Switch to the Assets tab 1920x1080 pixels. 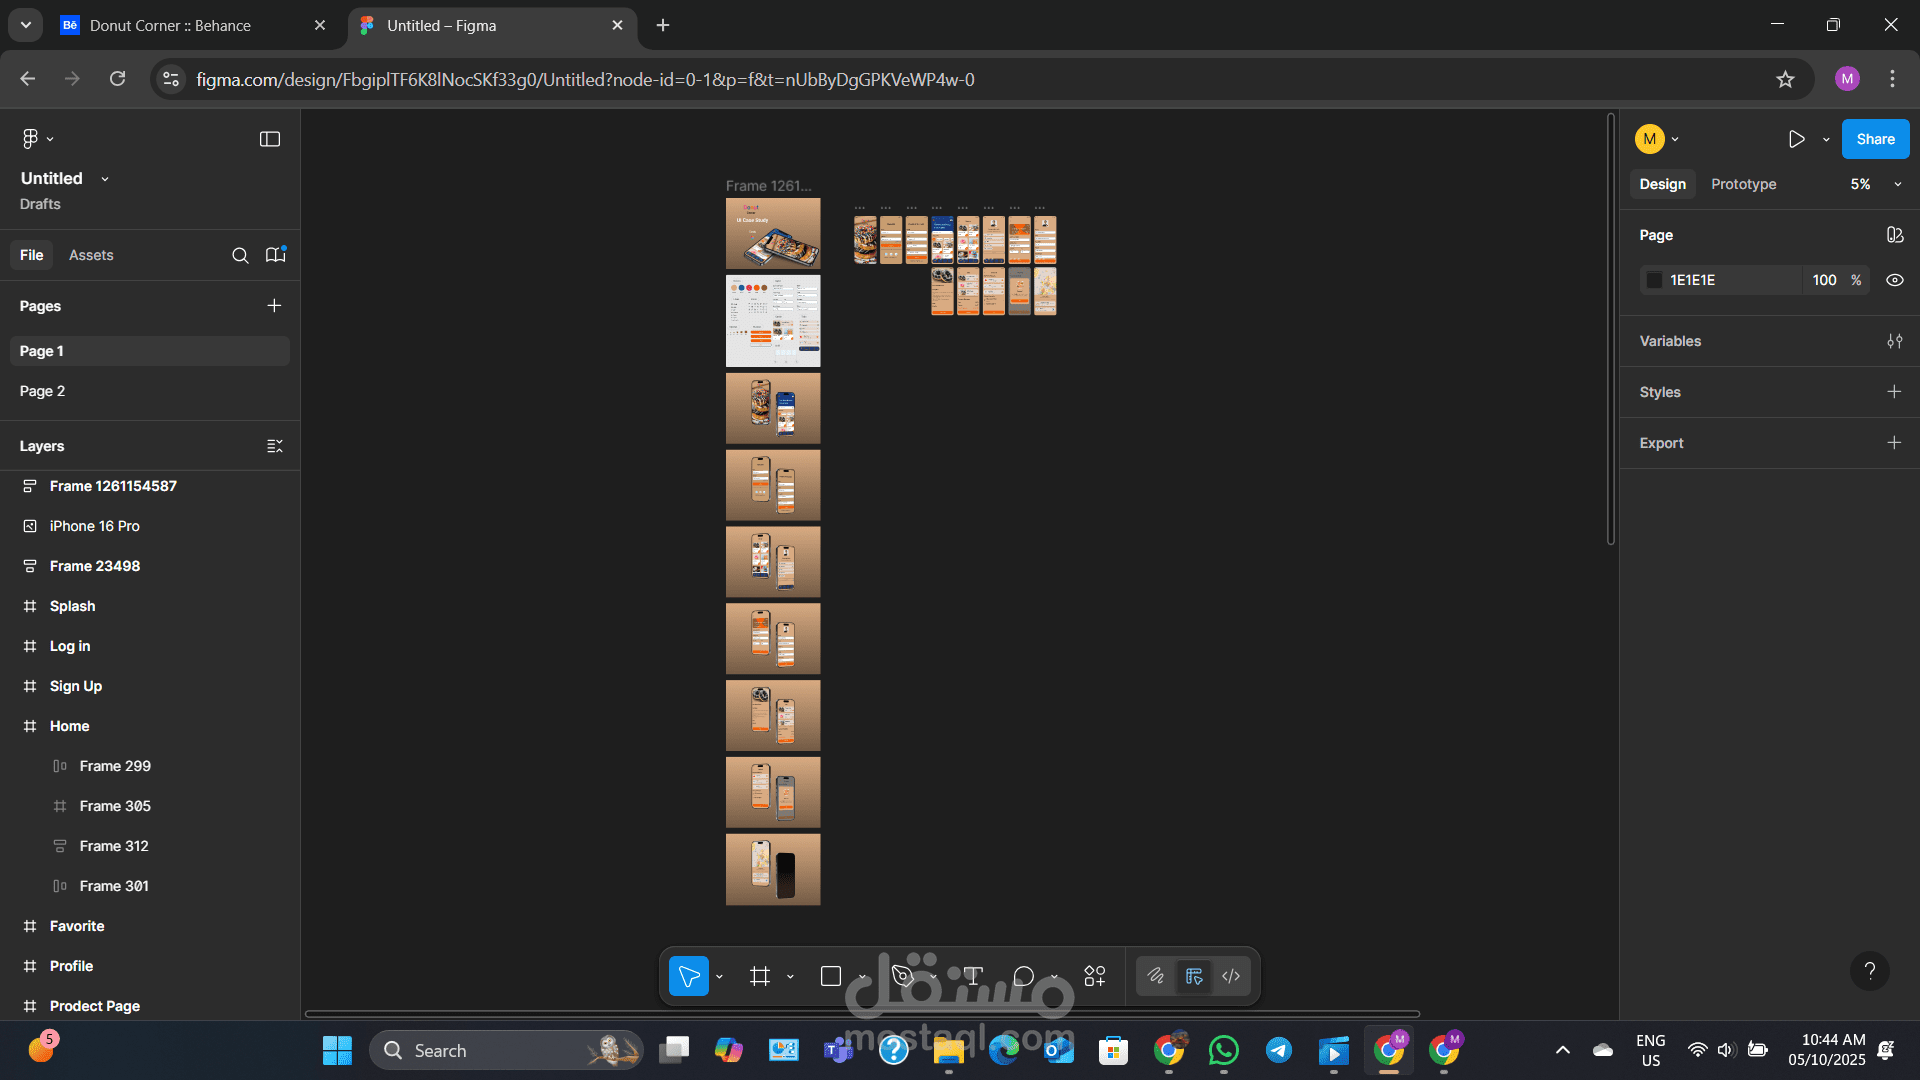[x=91, y=255]
